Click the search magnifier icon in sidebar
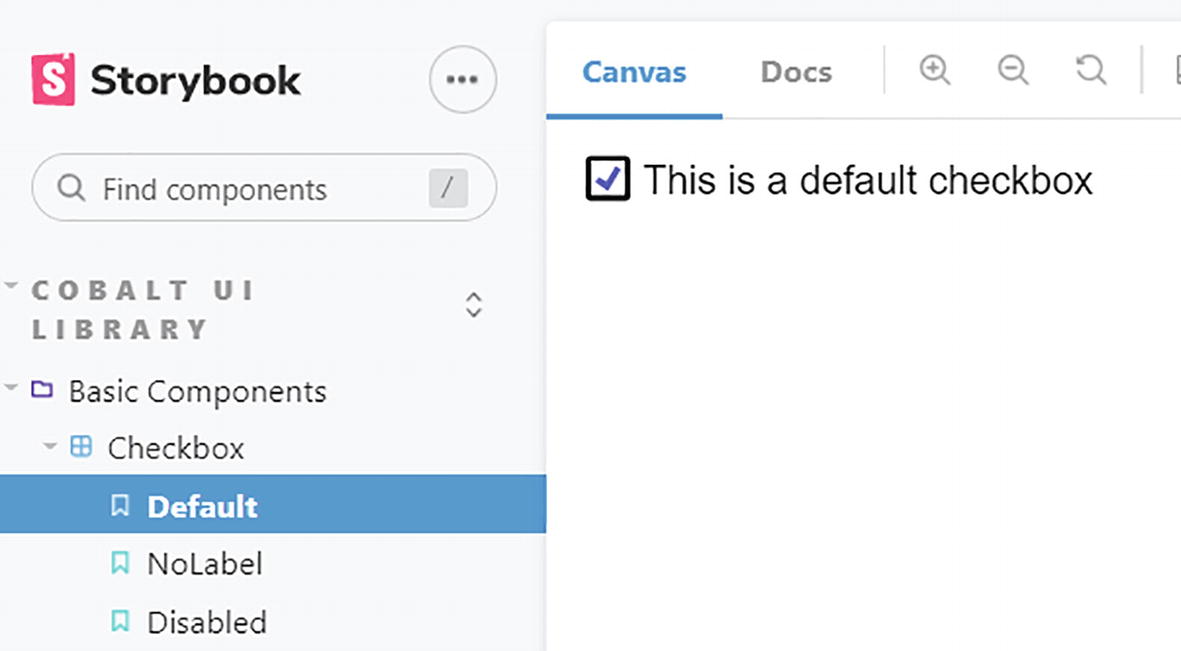 [x=71, y=188]
